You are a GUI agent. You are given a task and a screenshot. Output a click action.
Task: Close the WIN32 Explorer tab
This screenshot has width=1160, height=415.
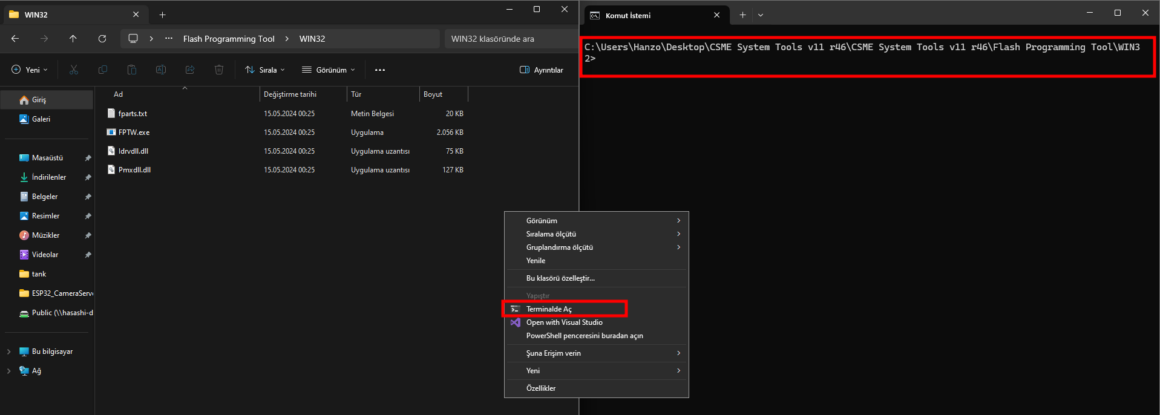click(x=135, y=14)
